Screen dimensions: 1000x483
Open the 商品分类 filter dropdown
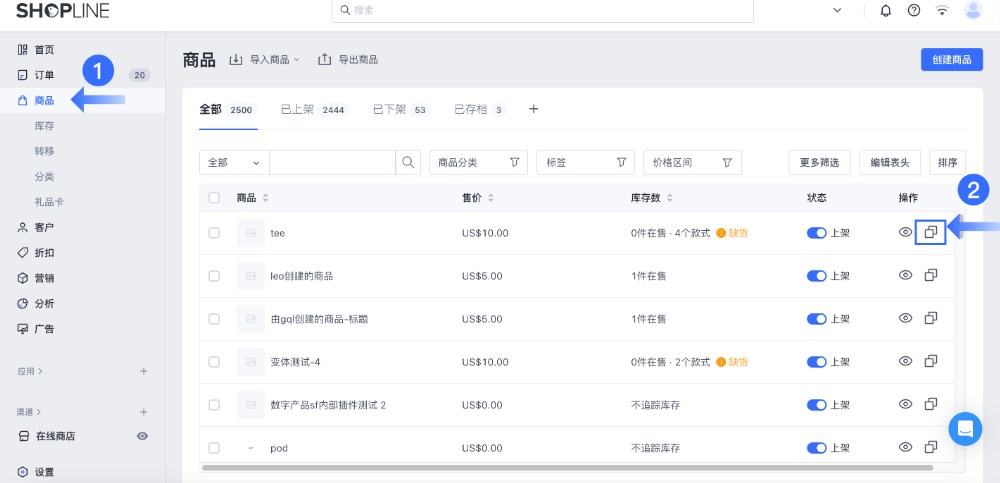click(478, 162)
